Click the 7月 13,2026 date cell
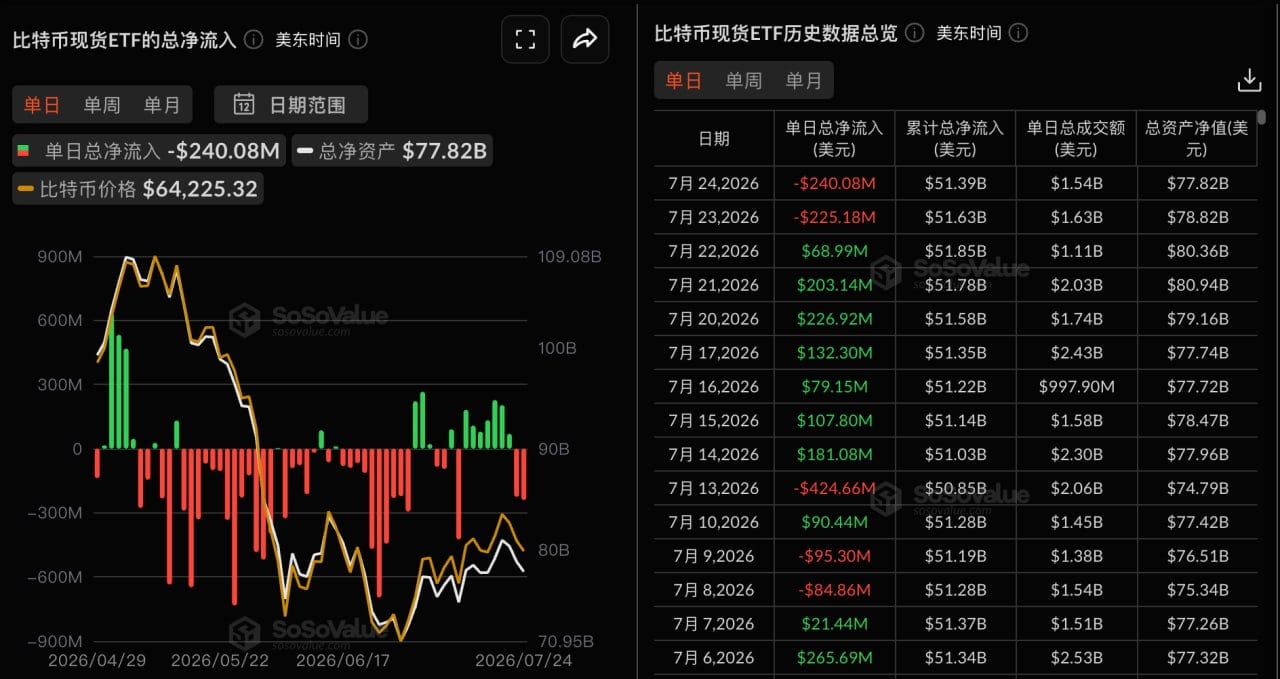This screenshot has height=679, width=1280. pos(714,488)
